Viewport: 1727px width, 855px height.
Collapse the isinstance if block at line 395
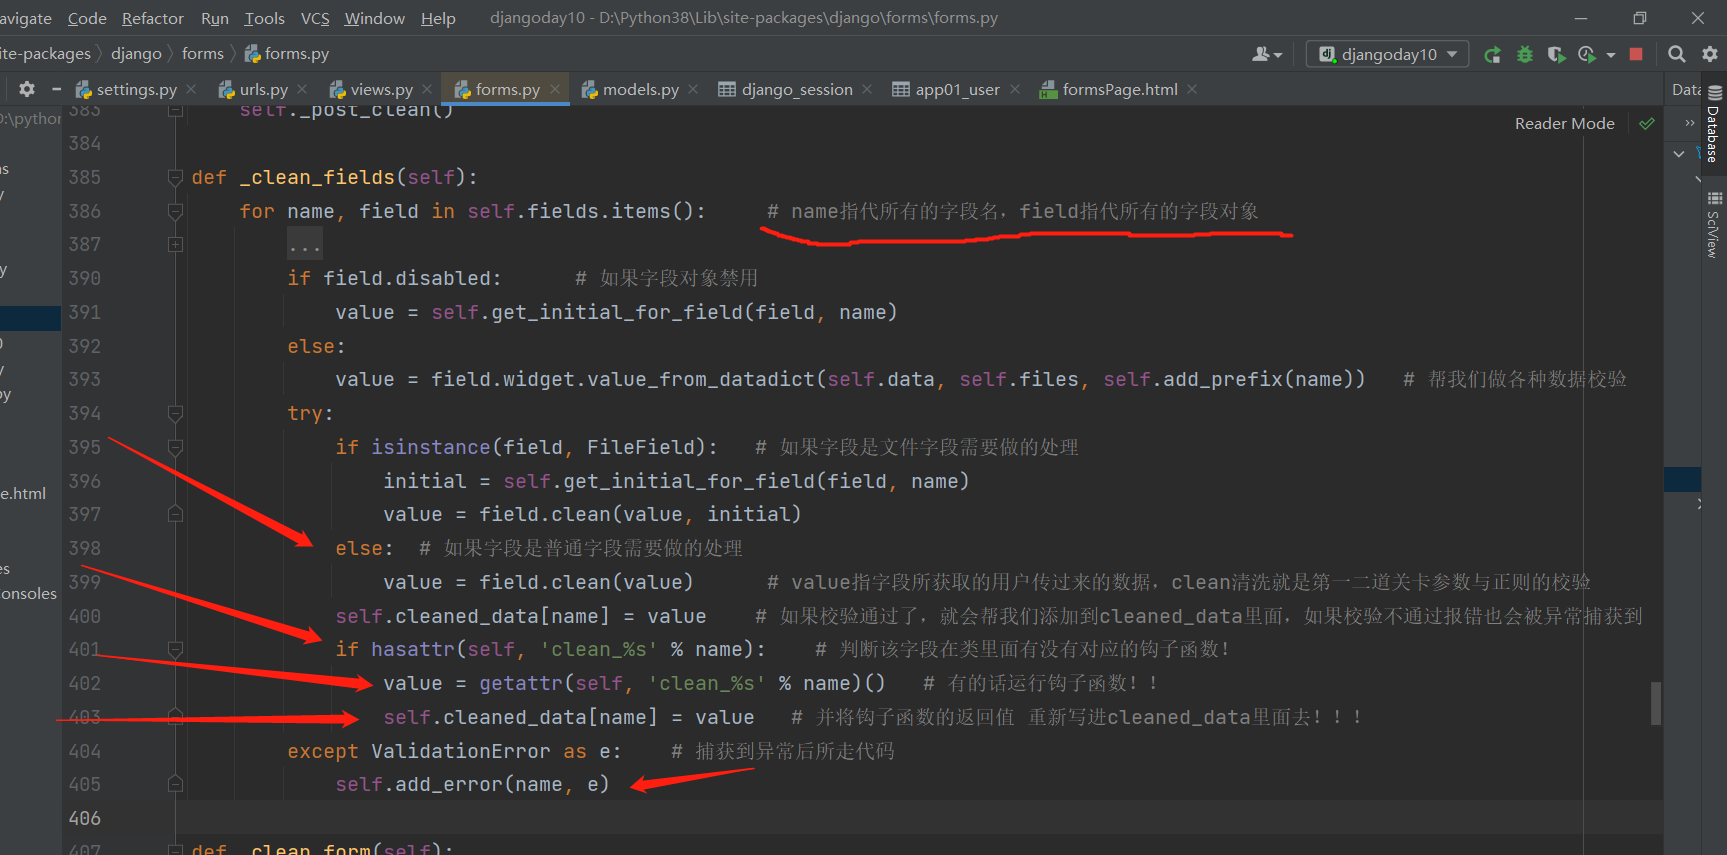pos(176,447)
